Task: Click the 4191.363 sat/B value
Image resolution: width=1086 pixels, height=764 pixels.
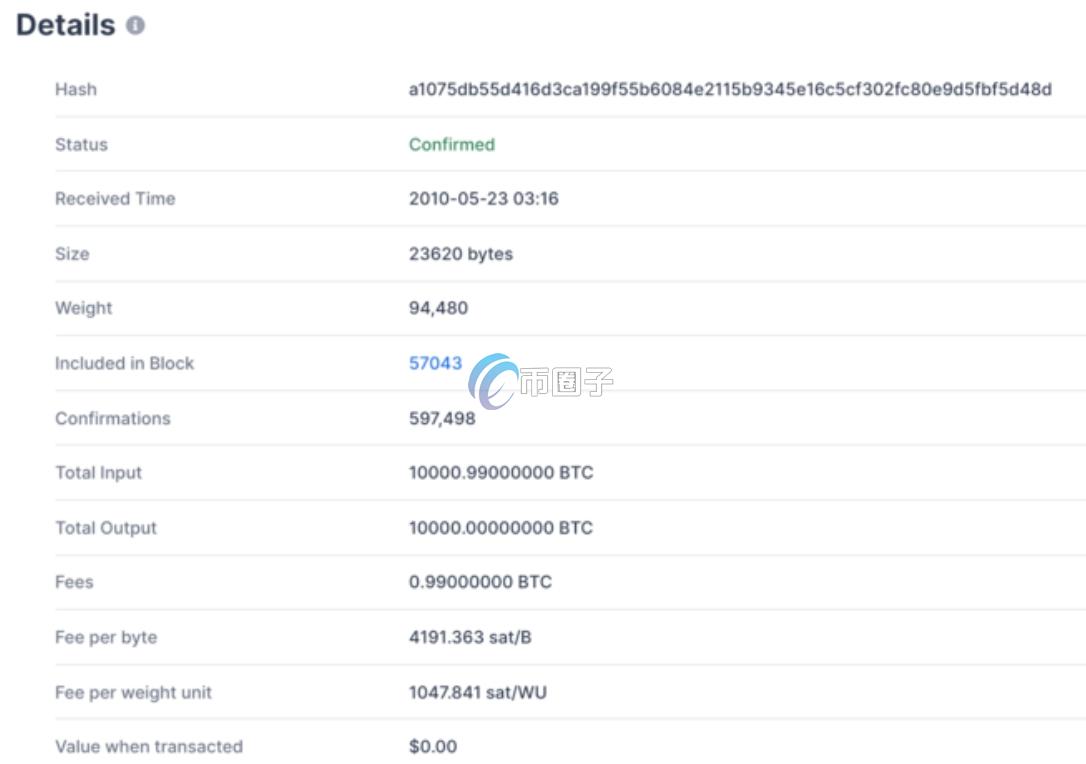Action: click(470, 637)
